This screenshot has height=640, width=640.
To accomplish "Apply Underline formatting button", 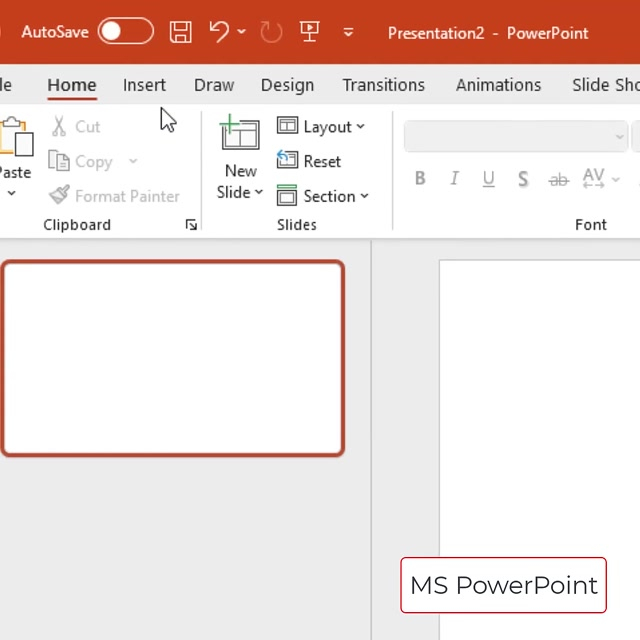I will point(488,179).
